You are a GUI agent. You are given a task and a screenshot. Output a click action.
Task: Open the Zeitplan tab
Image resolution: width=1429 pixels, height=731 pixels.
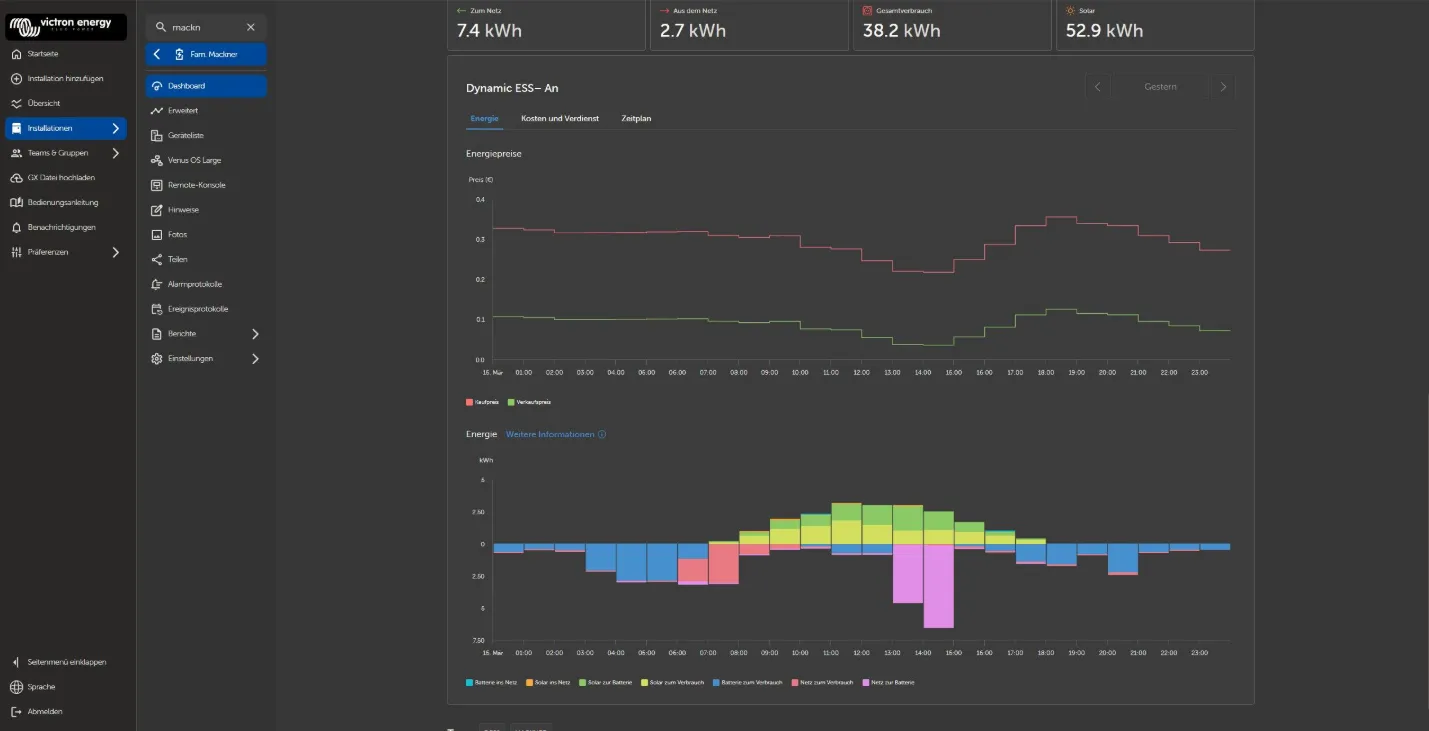pyautogui.click(x=636, y=119)
